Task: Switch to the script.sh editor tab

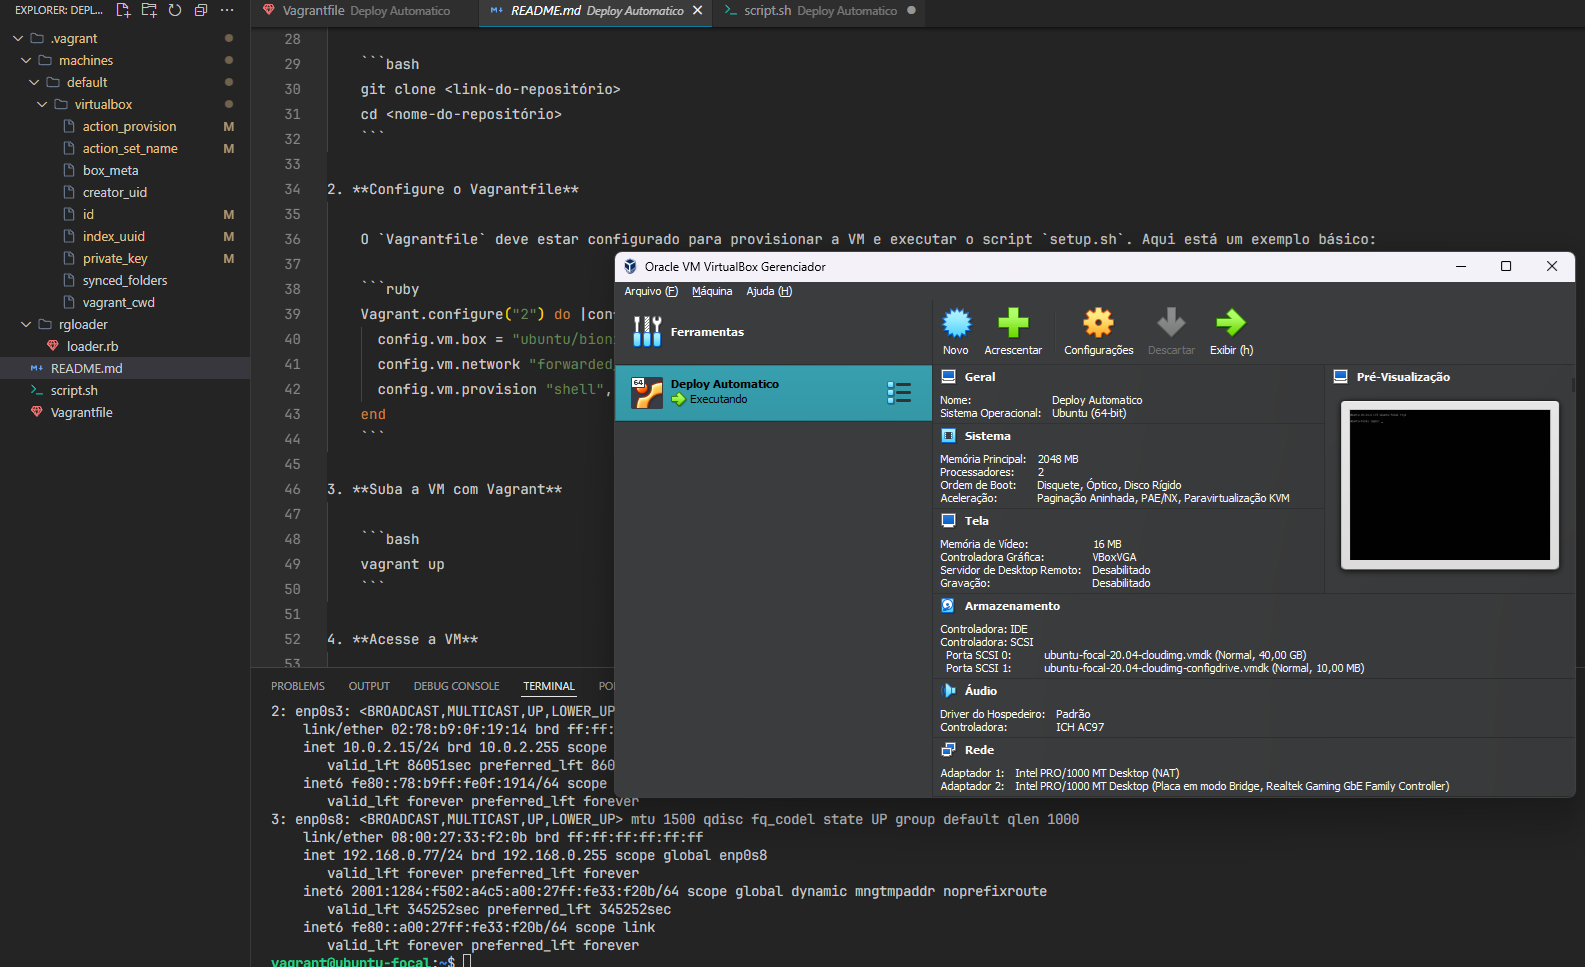Action: (819, 11)
